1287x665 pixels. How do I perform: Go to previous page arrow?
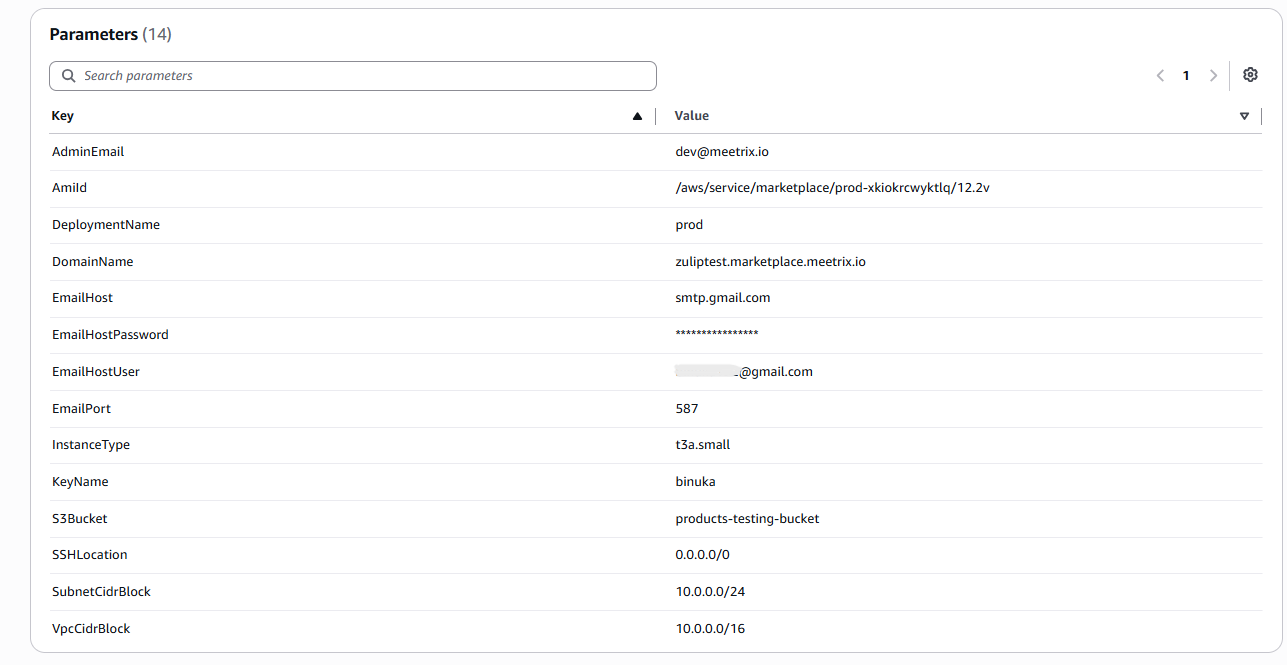click(1160, 76)
